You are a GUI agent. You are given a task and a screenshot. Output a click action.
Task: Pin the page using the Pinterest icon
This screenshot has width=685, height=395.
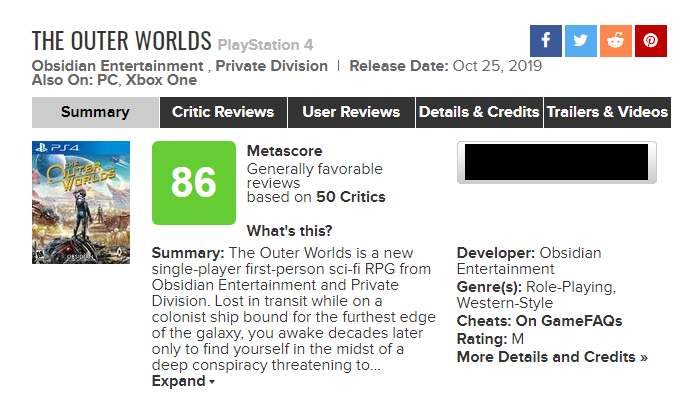(x=650, y=41)
